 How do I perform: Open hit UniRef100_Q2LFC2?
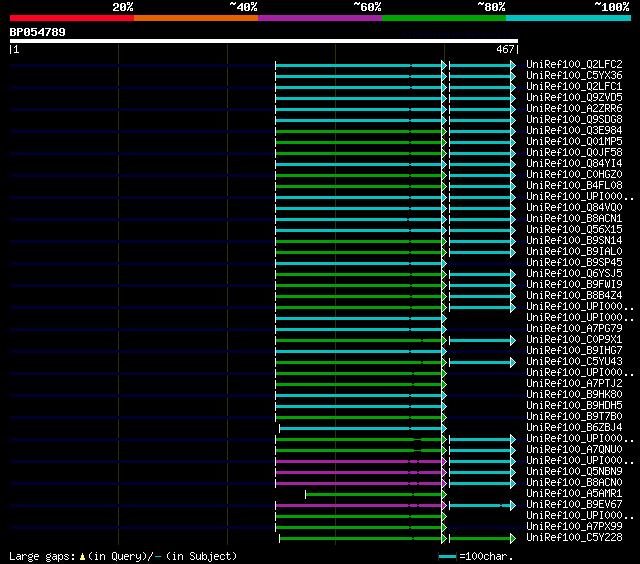tap(574, 64)
